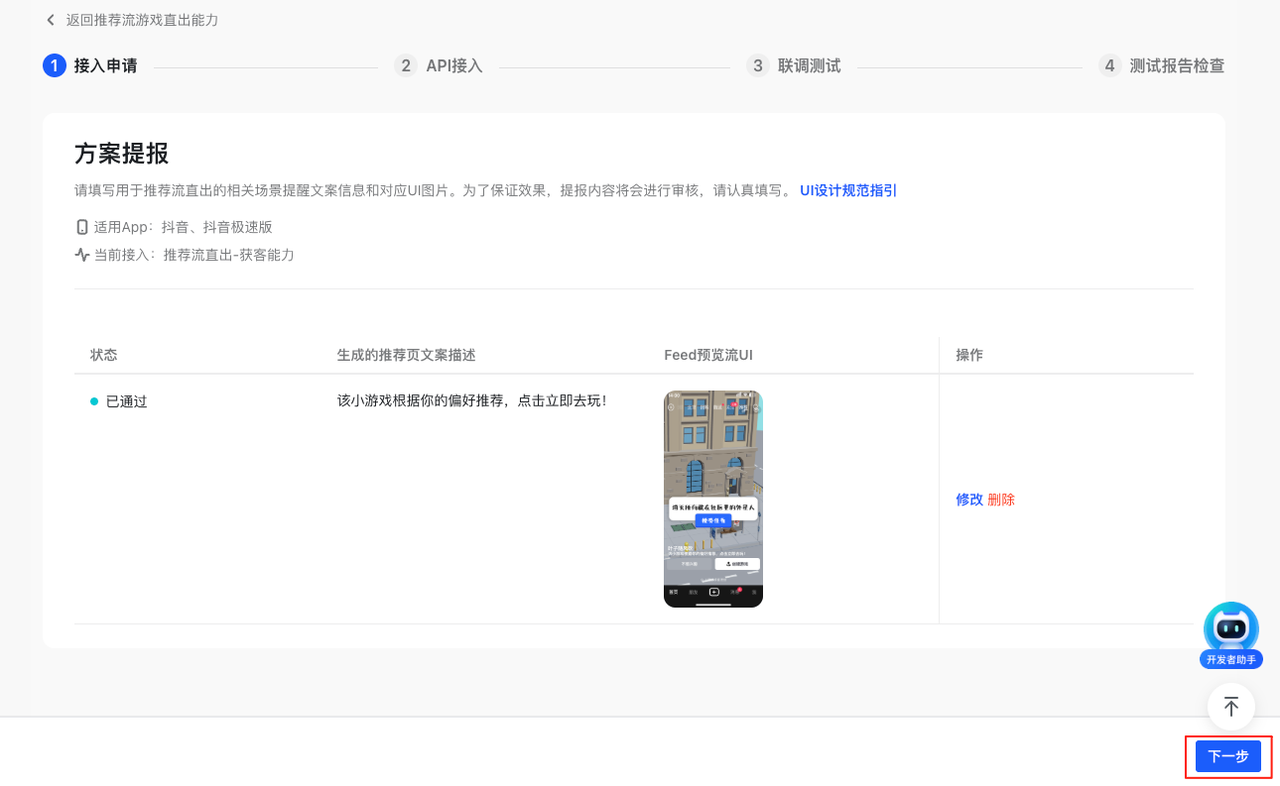Open the UI设计规范指引 link
Image resolution: width=1280 pixels, height=786 pixels.
[x=848, y=190]
